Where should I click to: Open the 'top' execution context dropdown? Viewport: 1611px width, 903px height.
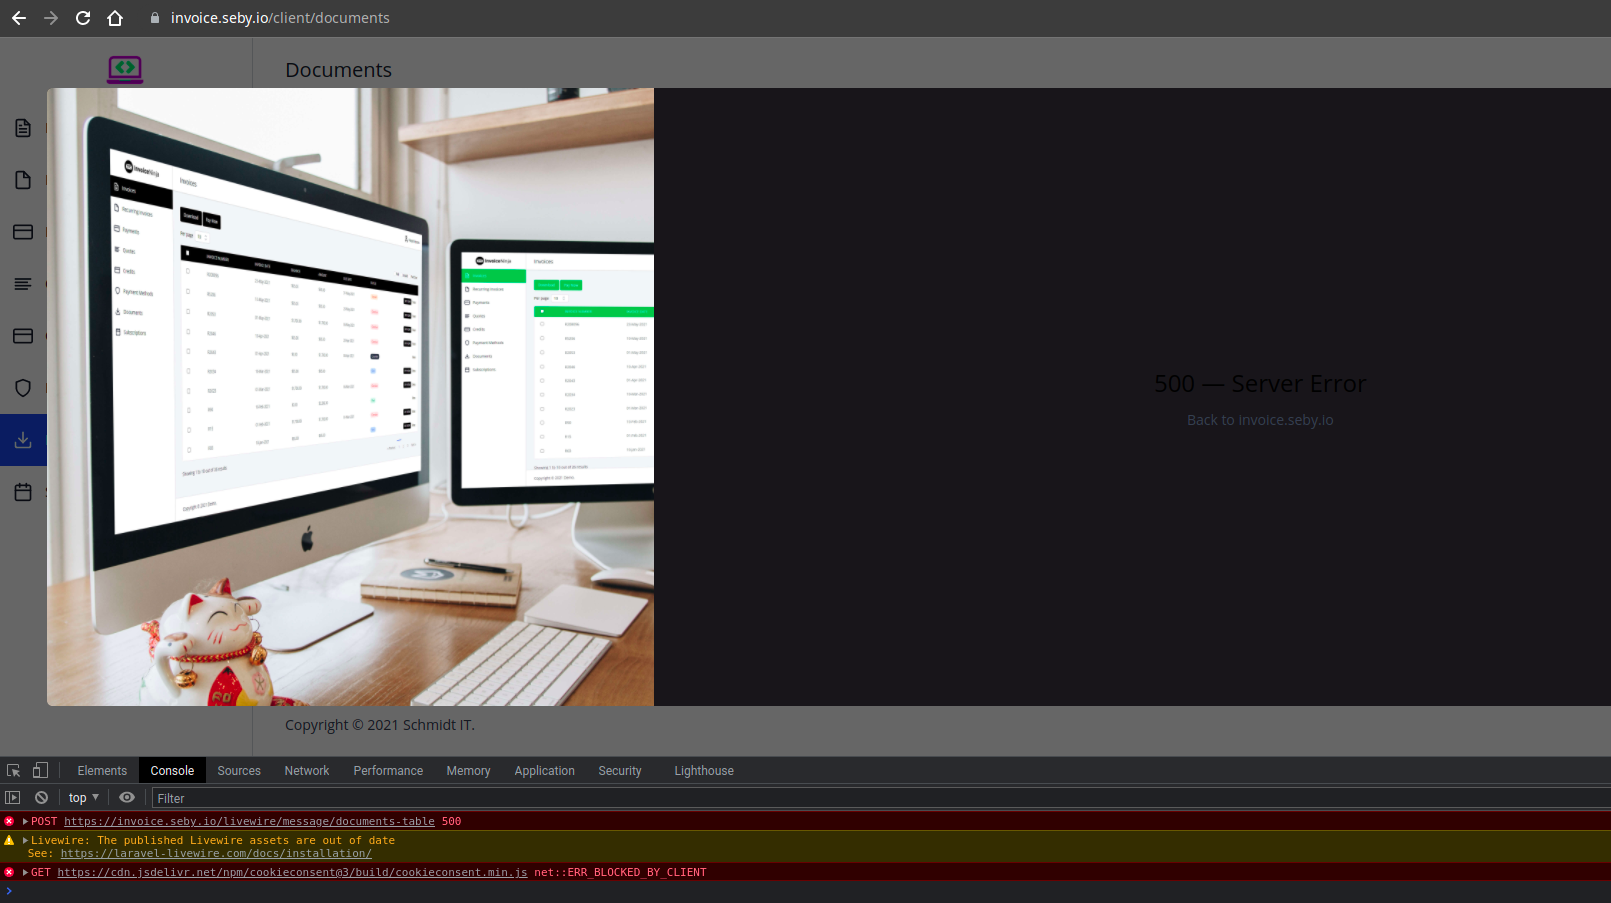82,796
